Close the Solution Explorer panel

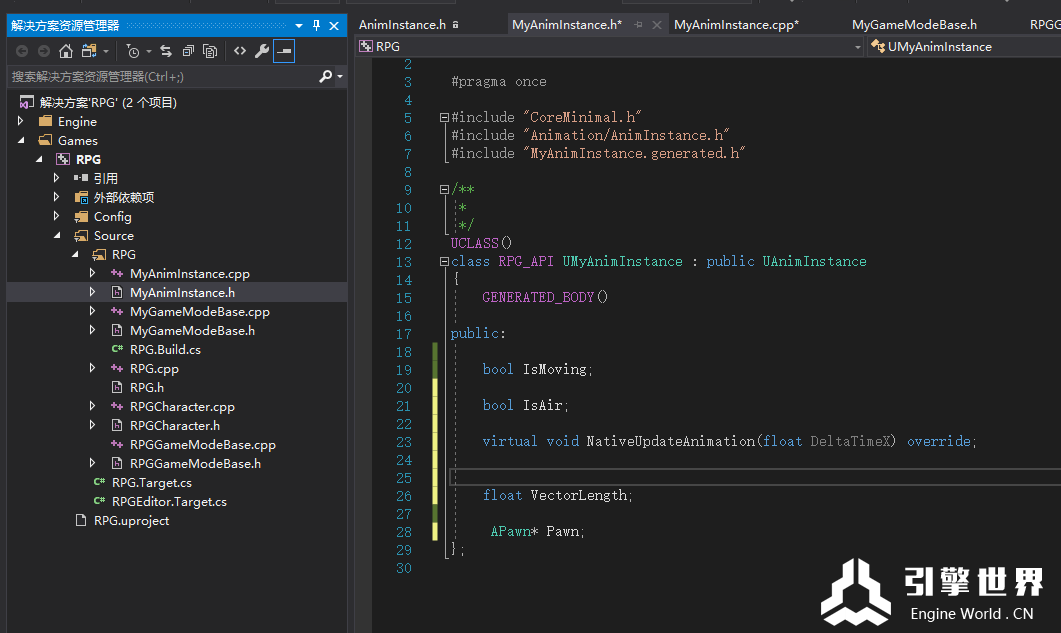coord(334,26)
